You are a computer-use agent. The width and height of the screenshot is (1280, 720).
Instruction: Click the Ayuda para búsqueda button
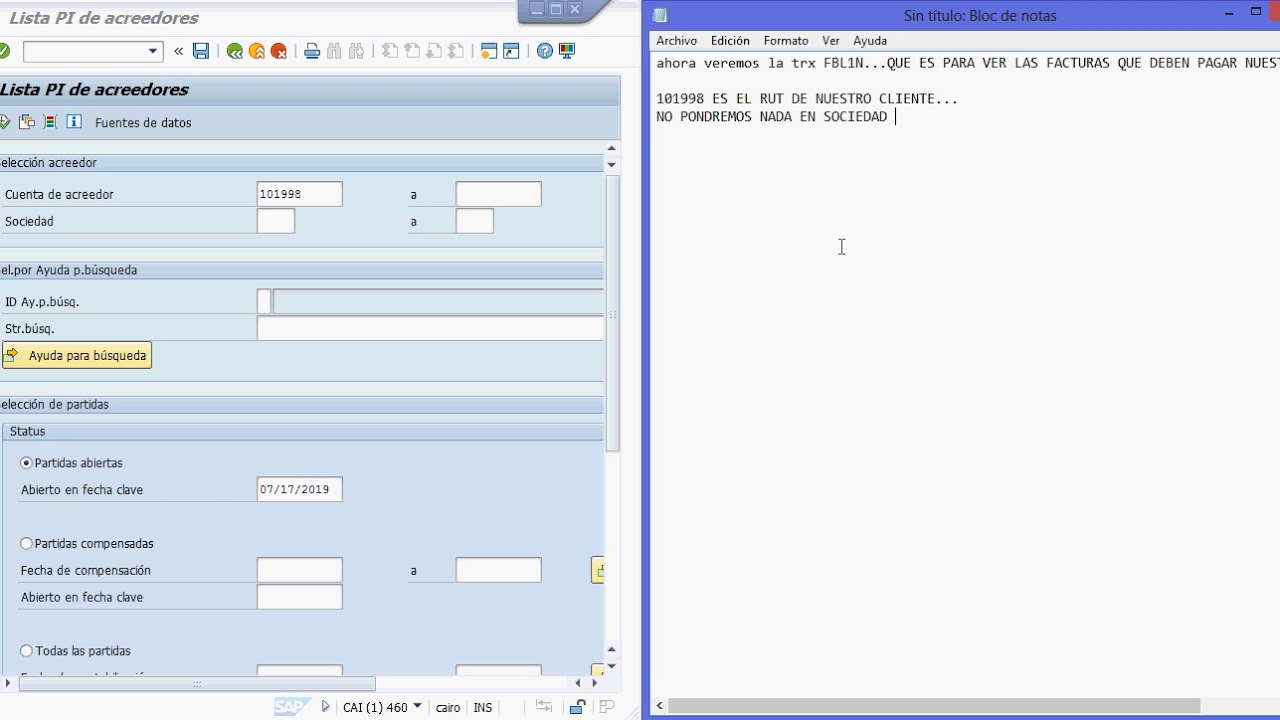pyautogui.click(x=77, y=355)
